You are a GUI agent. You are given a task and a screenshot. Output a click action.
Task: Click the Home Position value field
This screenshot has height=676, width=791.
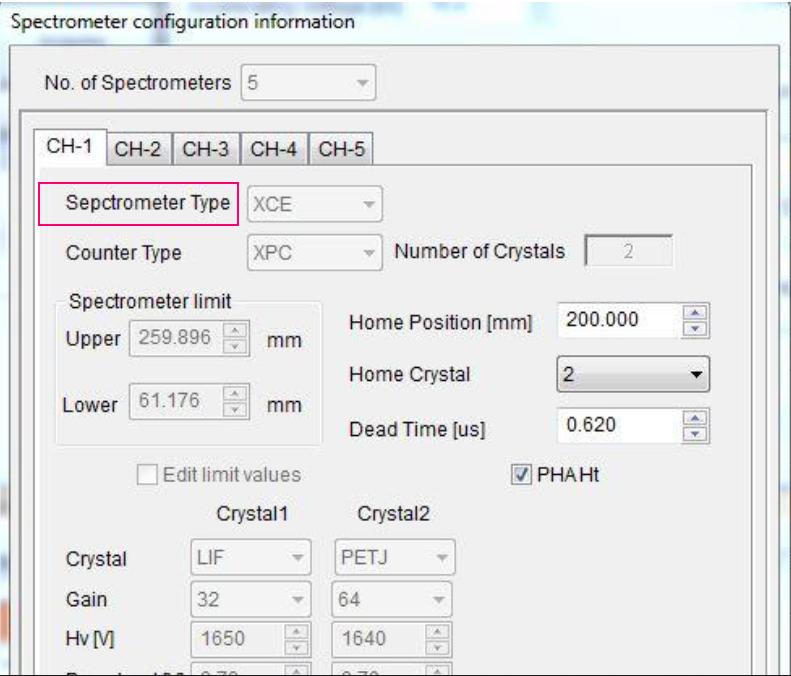pyautogui.click(x=614, y=321)
